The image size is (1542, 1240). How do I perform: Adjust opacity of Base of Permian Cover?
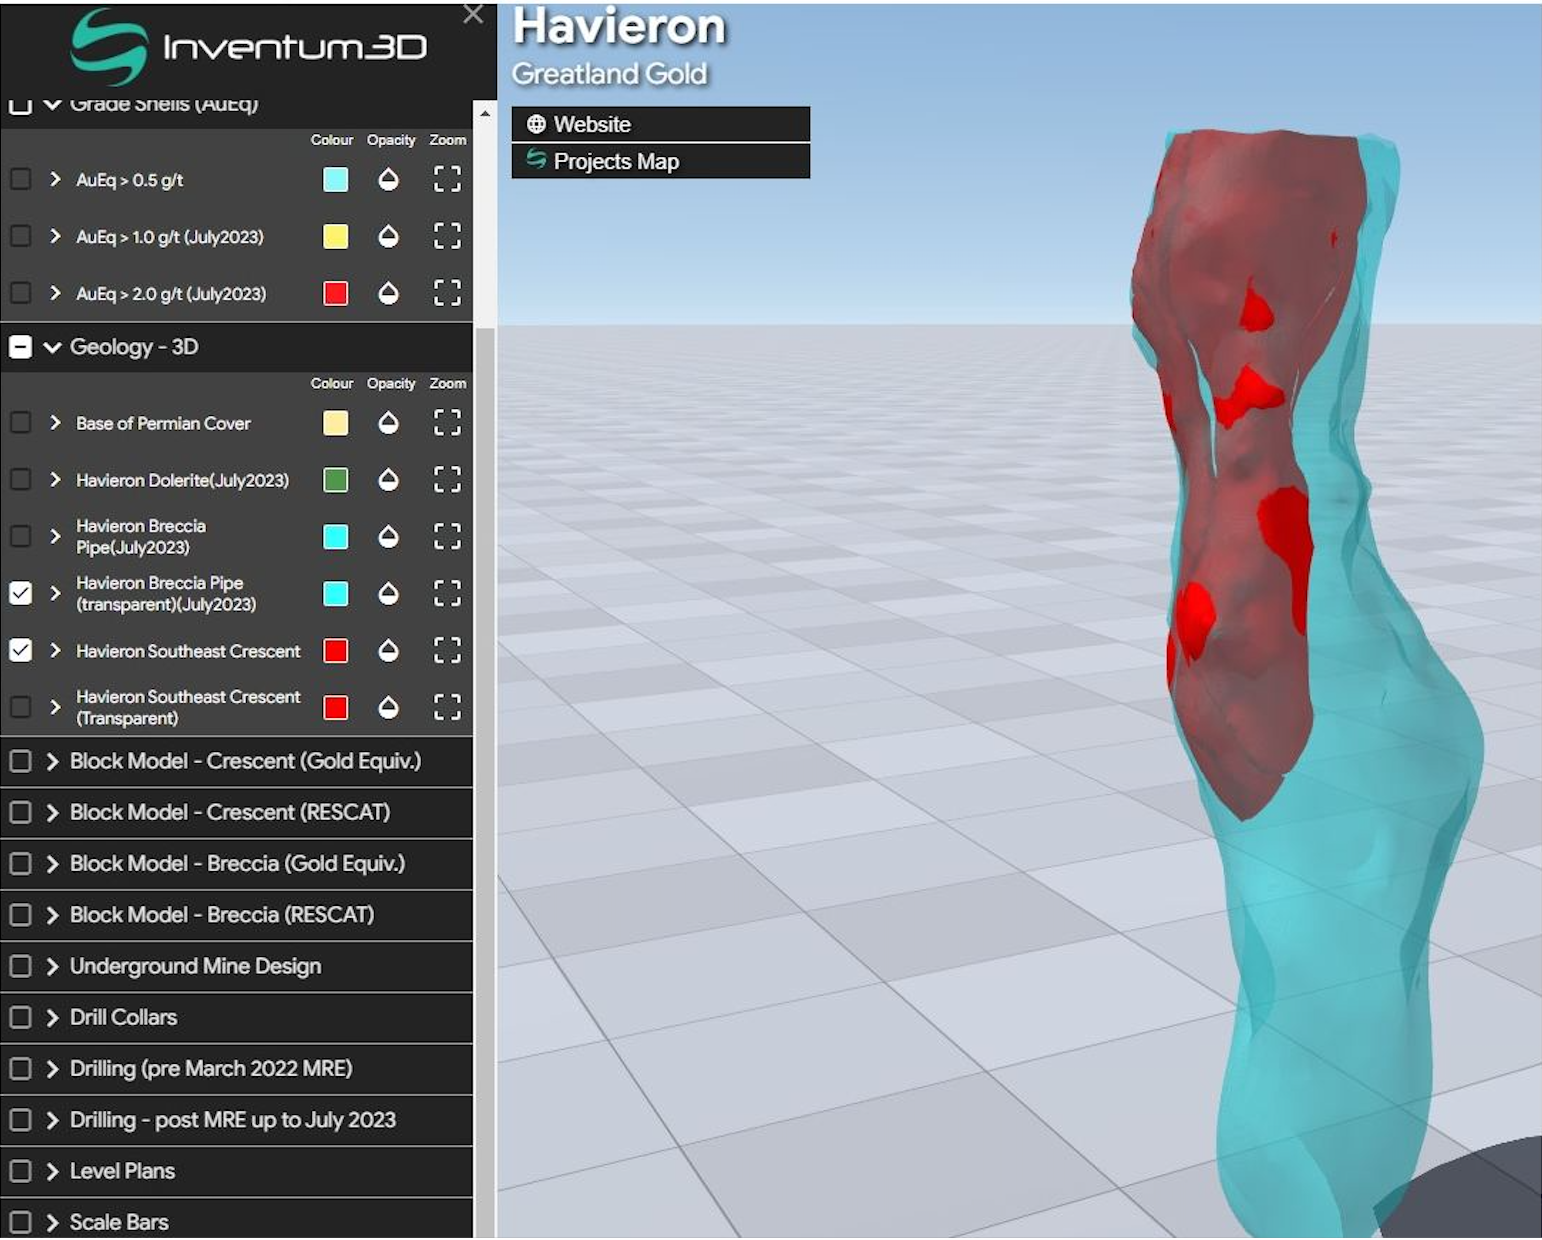coord(388,423)
